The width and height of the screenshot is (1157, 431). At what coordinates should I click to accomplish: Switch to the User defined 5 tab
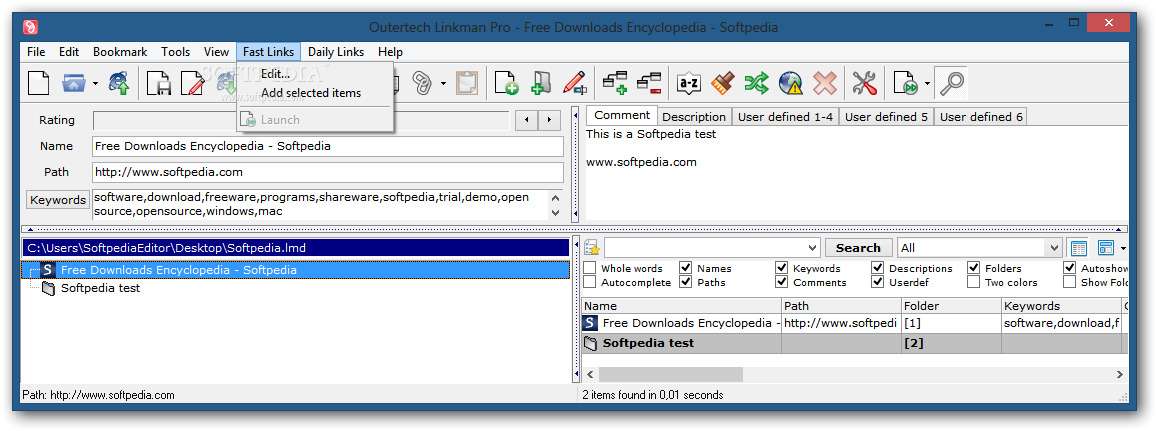pos(886,117)
